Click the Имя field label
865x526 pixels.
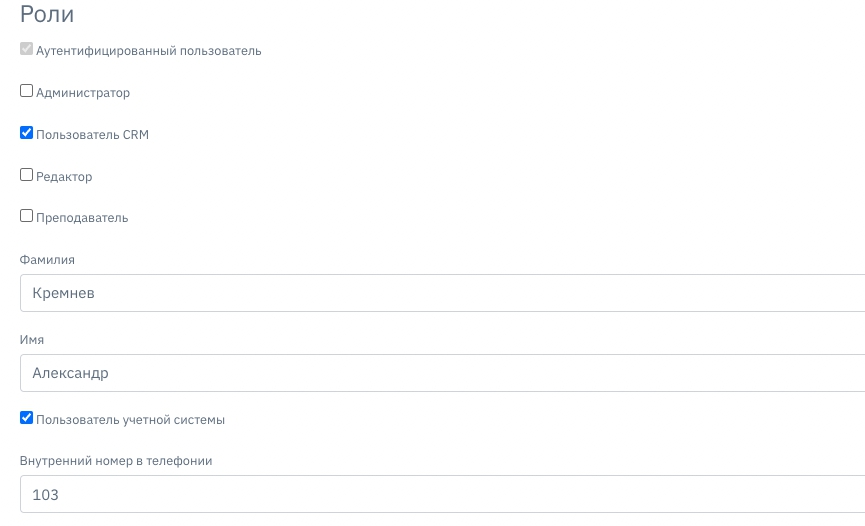coord(32,339)
